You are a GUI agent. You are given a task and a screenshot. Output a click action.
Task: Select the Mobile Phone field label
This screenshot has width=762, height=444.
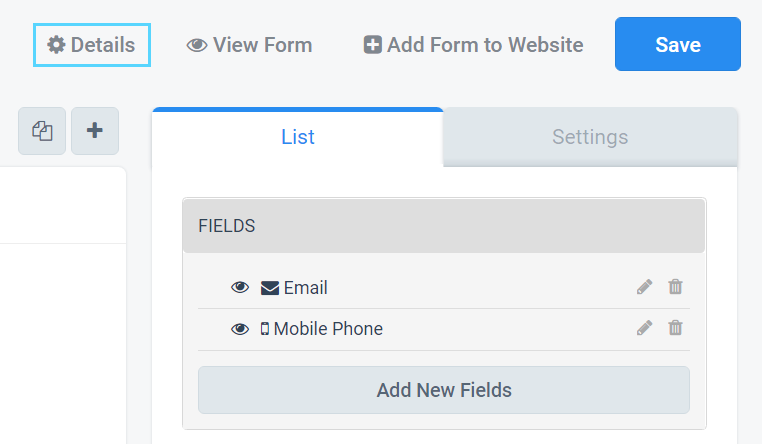tap(328, 329)
